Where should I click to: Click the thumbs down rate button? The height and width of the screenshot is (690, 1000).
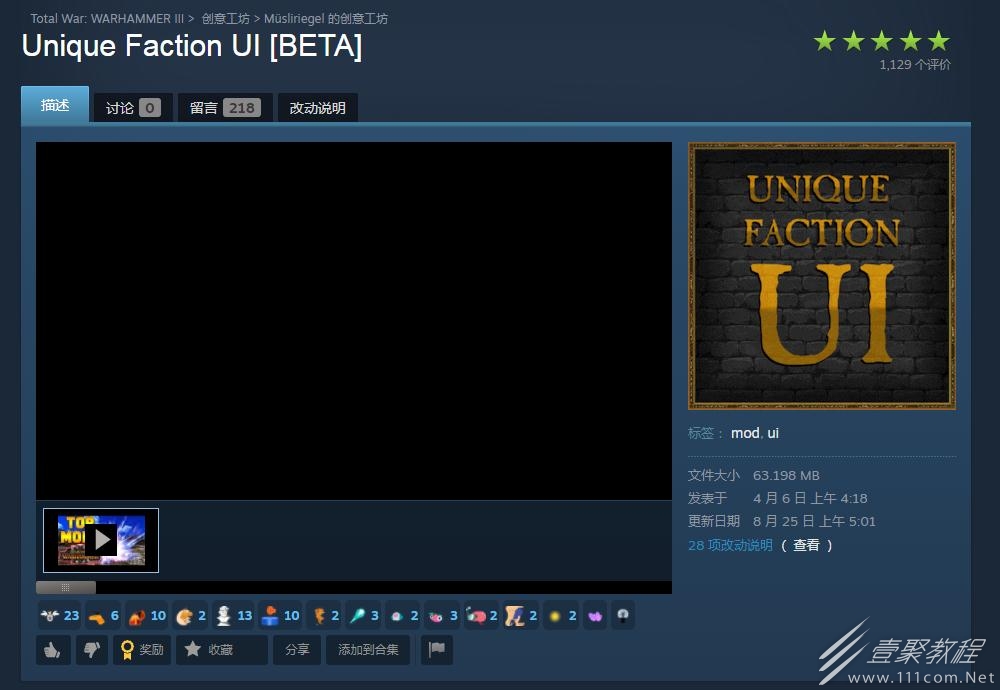point(92,650)
